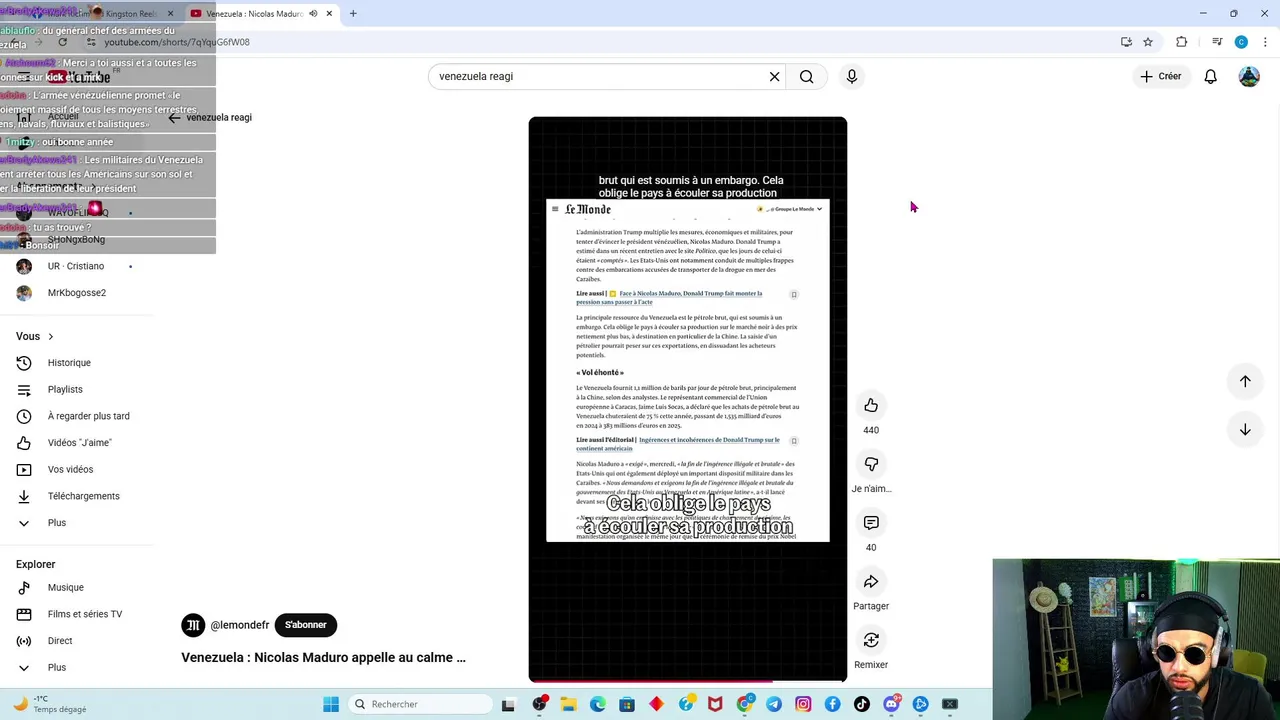
Task: Click the Créer button
Action: pyautogui.click(x=1161, y=76)
